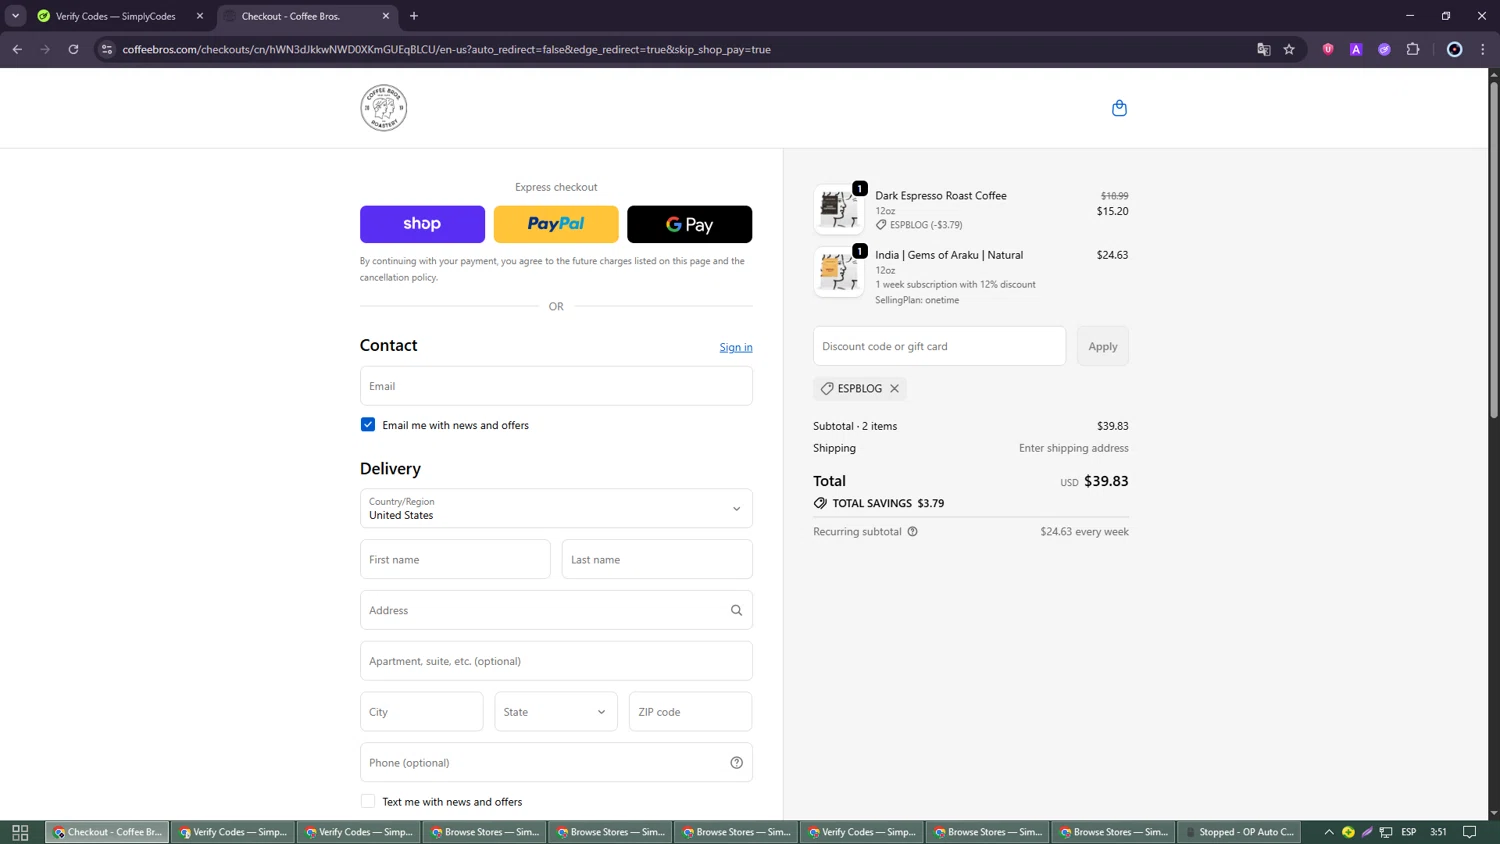Click the page vertical scrollbar
Image resolution: width=1500 pixels, height=844 pixels.
pos(1494,250)
